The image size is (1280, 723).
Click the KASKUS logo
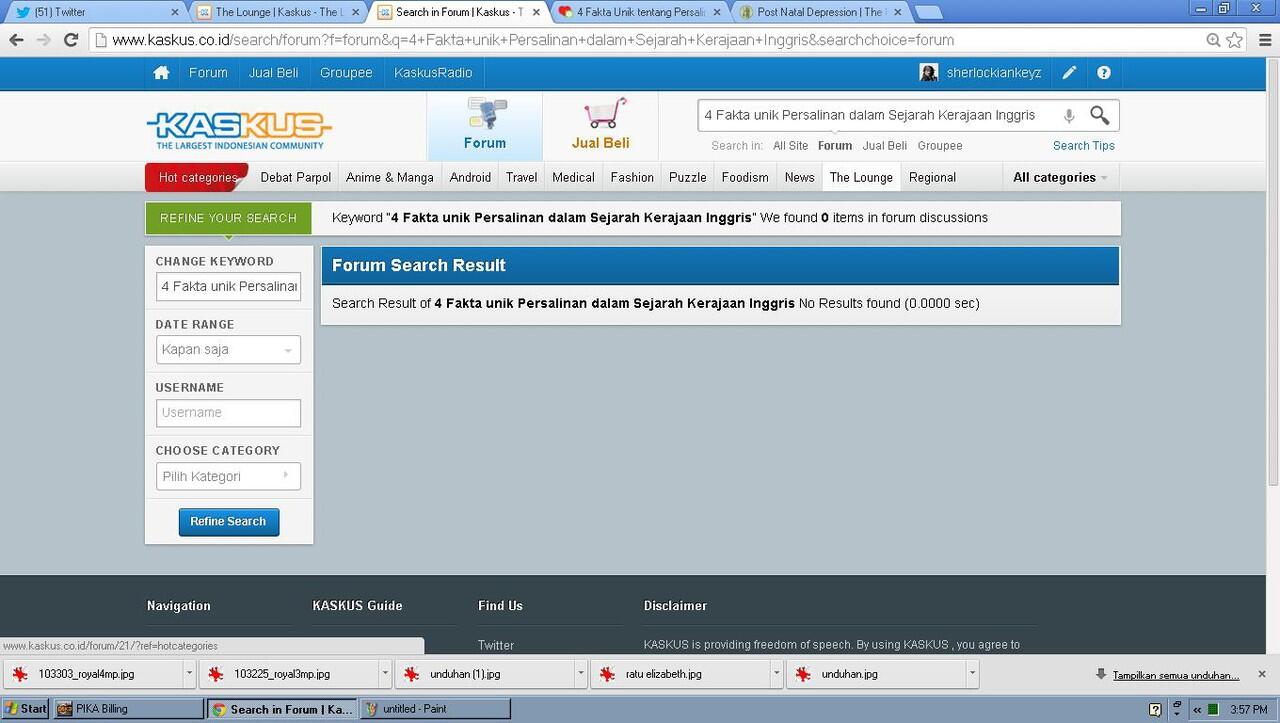[x=239, y=129]
